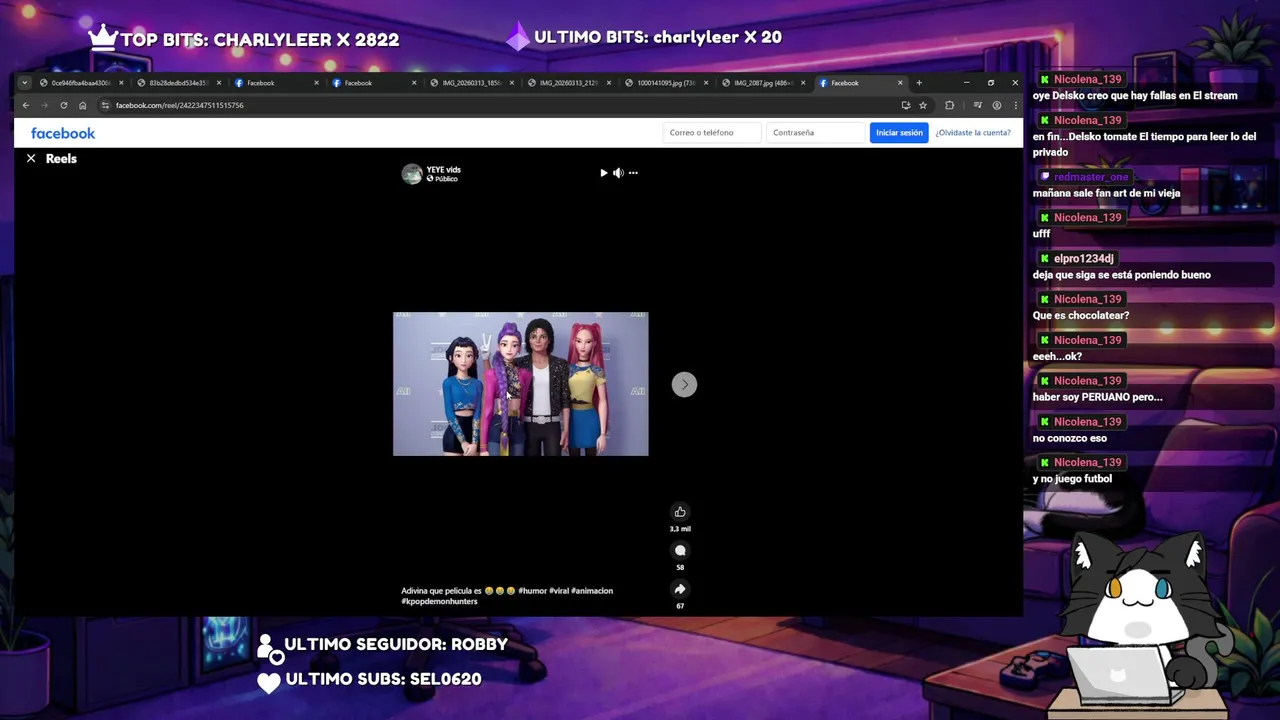Go forward with the browser forward arrow
This screenshot has width=1280, height=720.
click(x=44, y=105)
